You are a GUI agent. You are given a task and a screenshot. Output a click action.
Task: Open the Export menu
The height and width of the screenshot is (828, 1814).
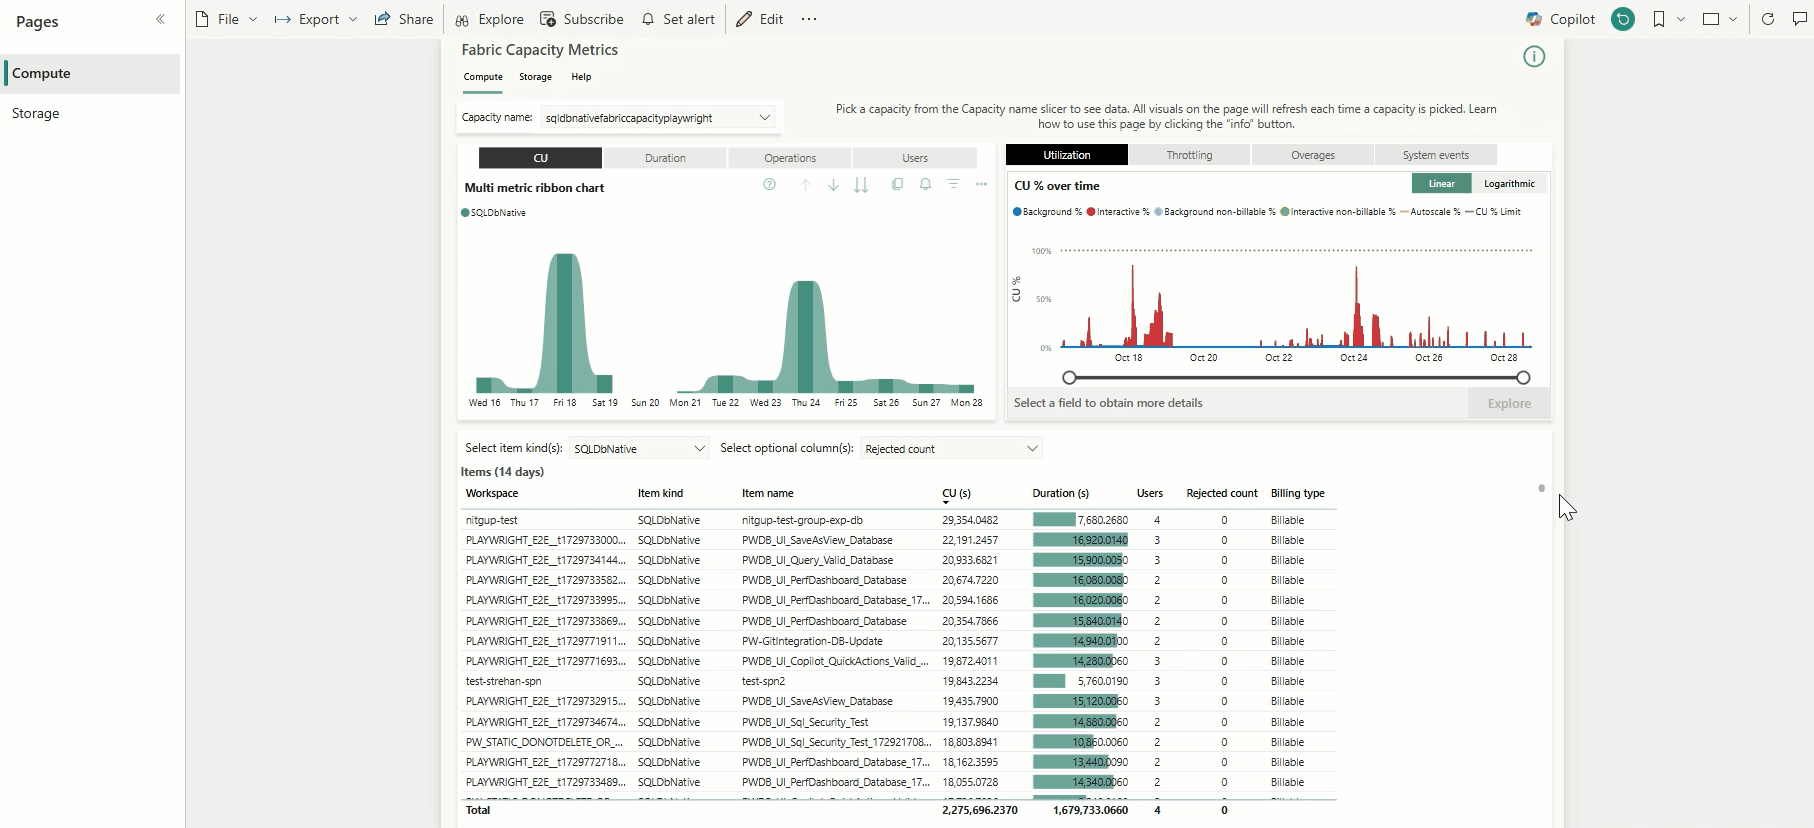(x=316, y=19)
